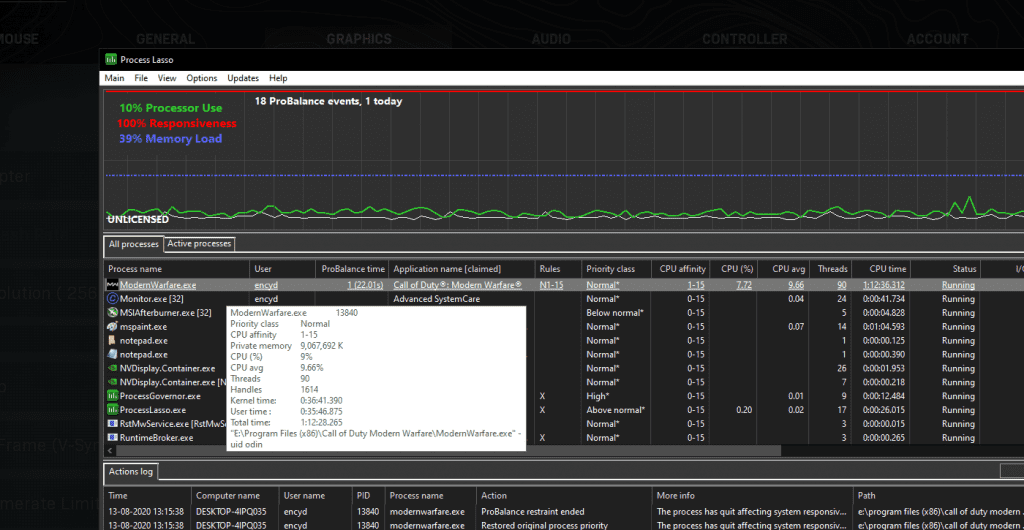Click the ModernWarfare.exe process icon
Screen dimensions: 1024x530
[x=112, y=285]
